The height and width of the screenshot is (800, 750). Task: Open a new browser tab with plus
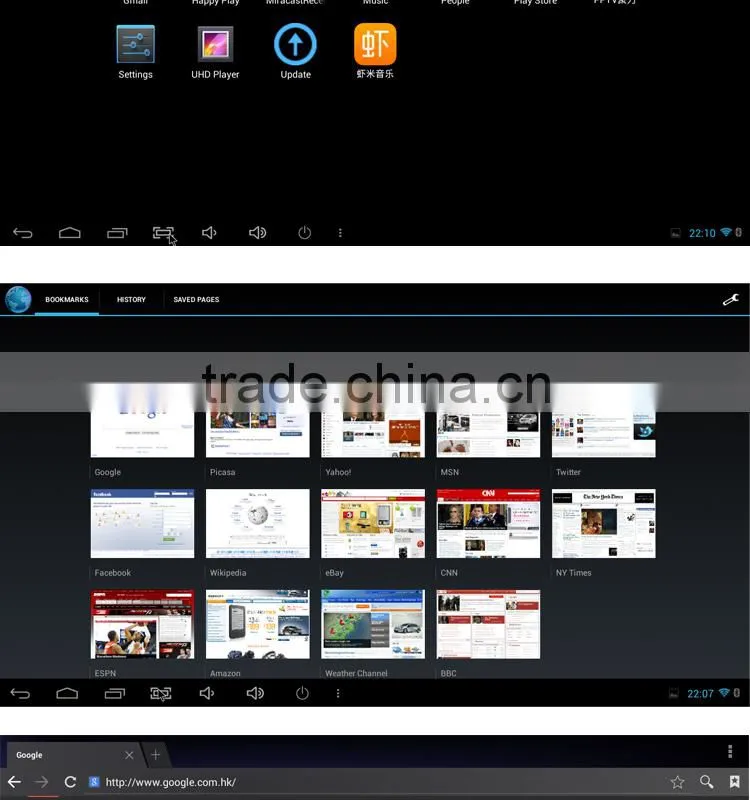[x=156, y=755]
